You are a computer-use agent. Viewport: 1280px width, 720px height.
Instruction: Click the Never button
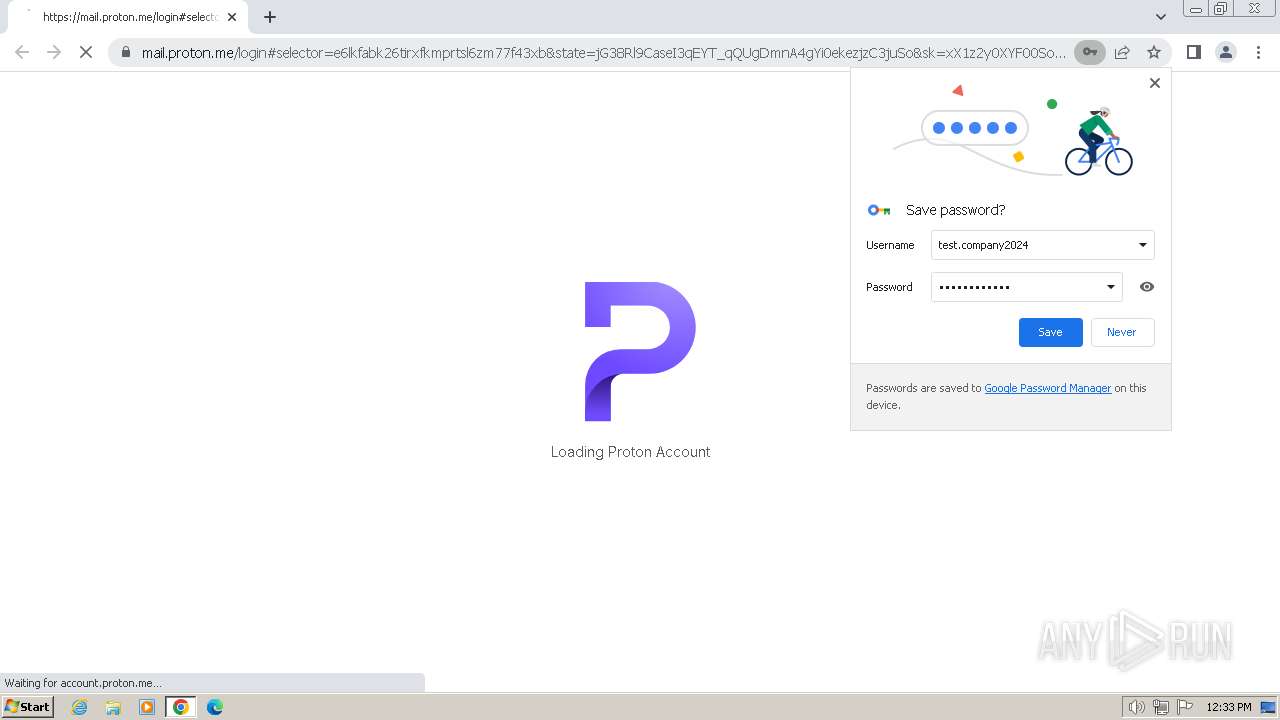click(1121, 332)
